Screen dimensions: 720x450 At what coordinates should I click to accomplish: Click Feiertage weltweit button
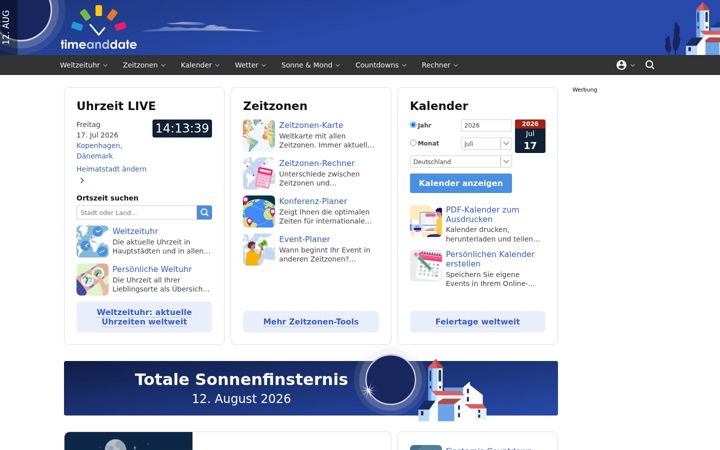click(478, 321)
